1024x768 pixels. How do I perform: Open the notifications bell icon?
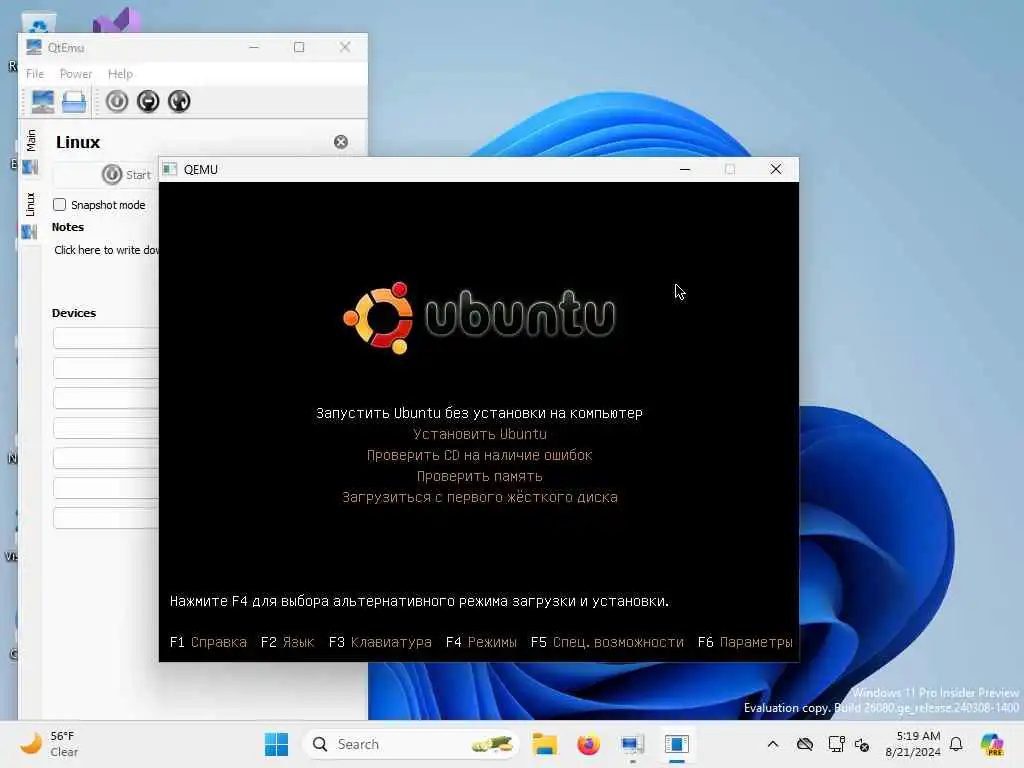click(956, 744)
